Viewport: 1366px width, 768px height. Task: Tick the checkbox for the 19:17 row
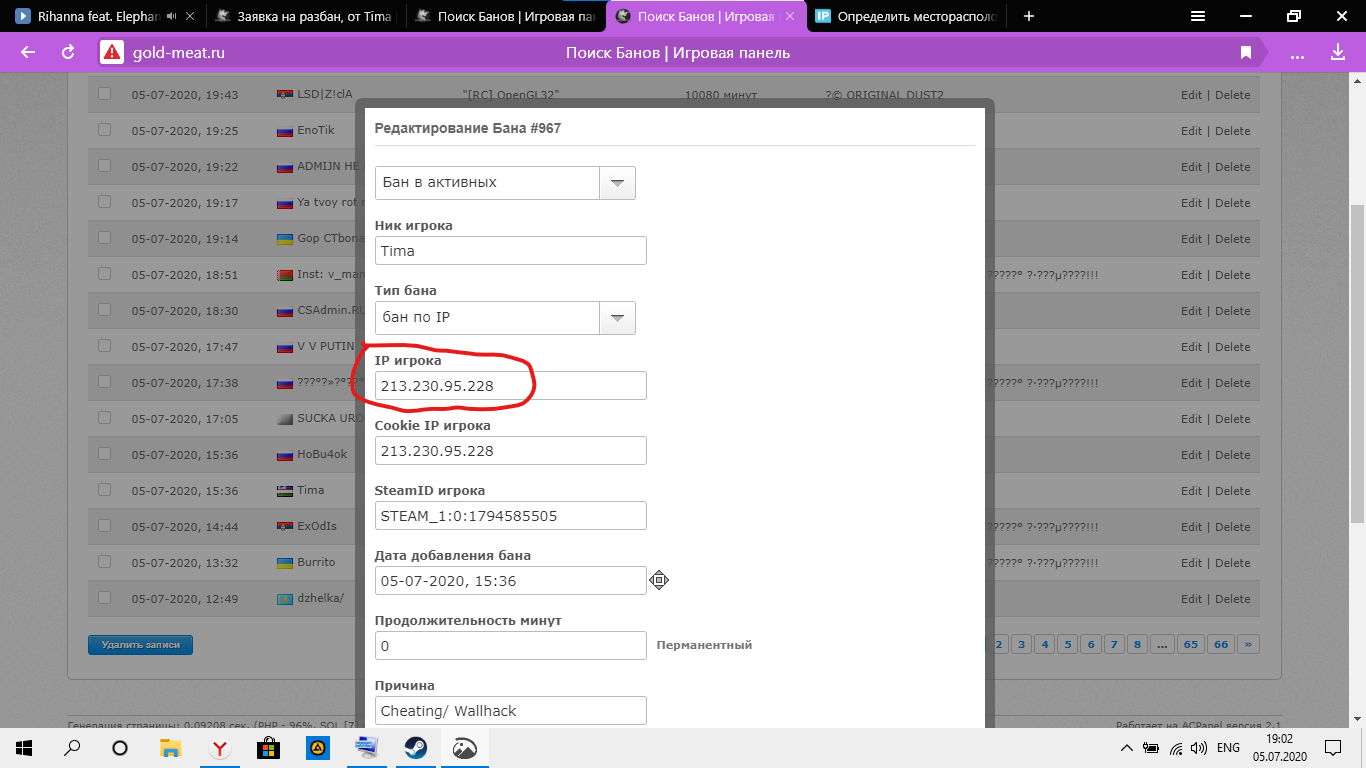click(104, 202)
